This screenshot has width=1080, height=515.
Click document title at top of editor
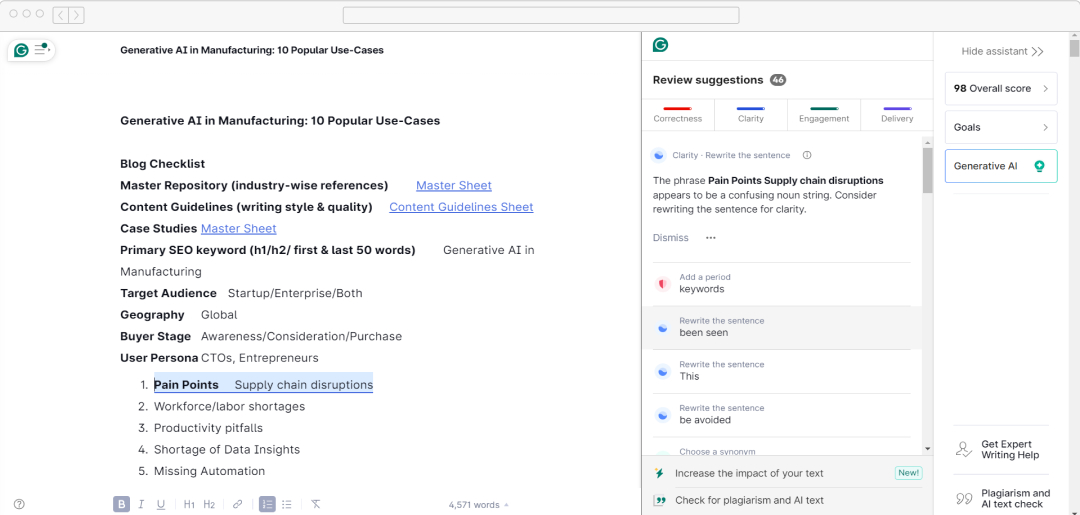[x=252, y=50]
